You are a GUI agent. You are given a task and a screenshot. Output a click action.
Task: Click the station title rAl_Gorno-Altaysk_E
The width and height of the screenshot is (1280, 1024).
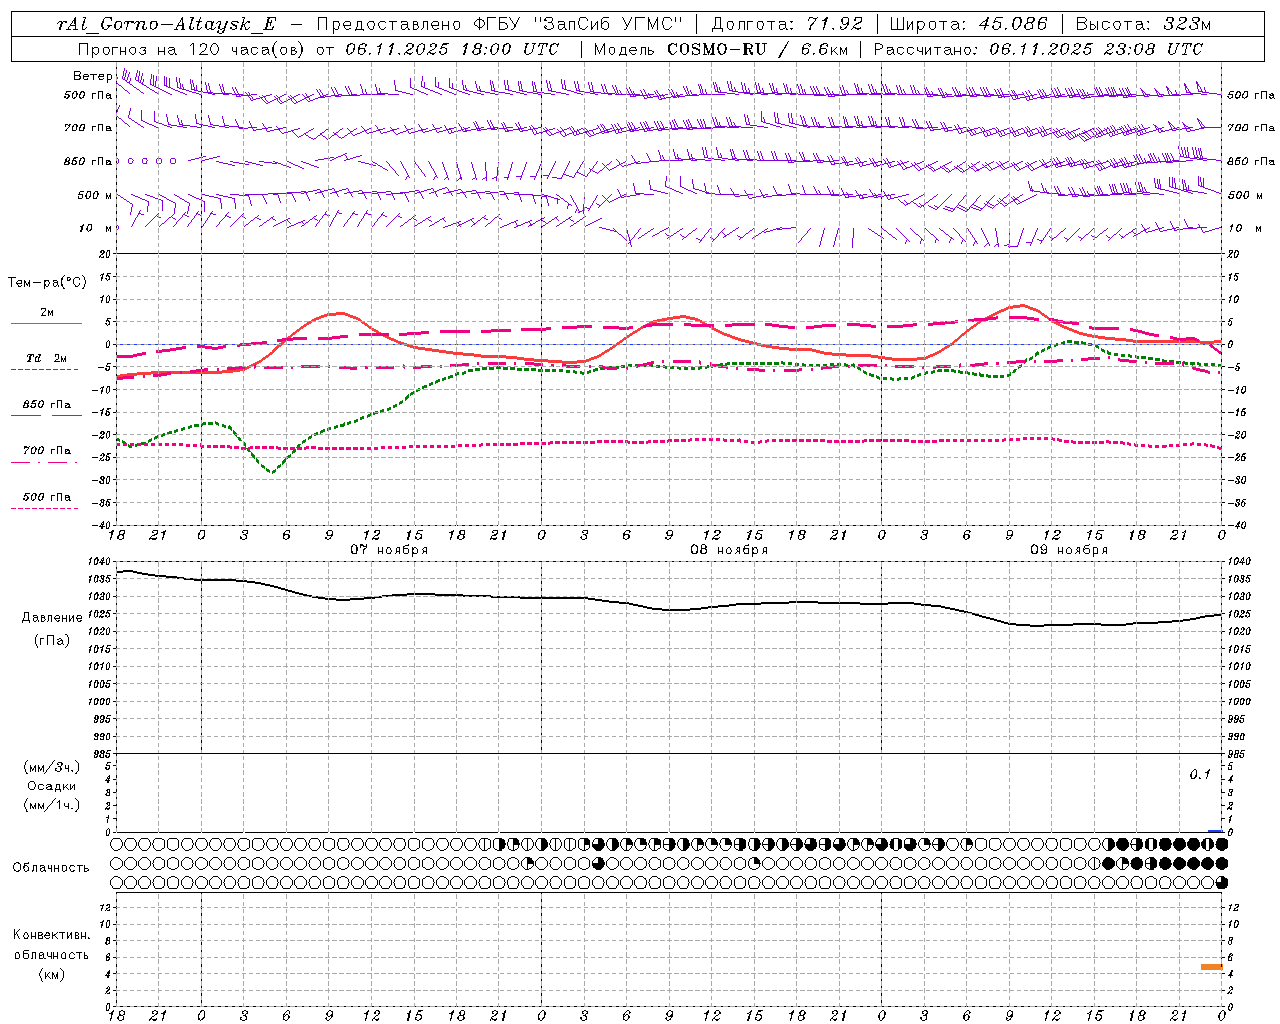point(167,24)
